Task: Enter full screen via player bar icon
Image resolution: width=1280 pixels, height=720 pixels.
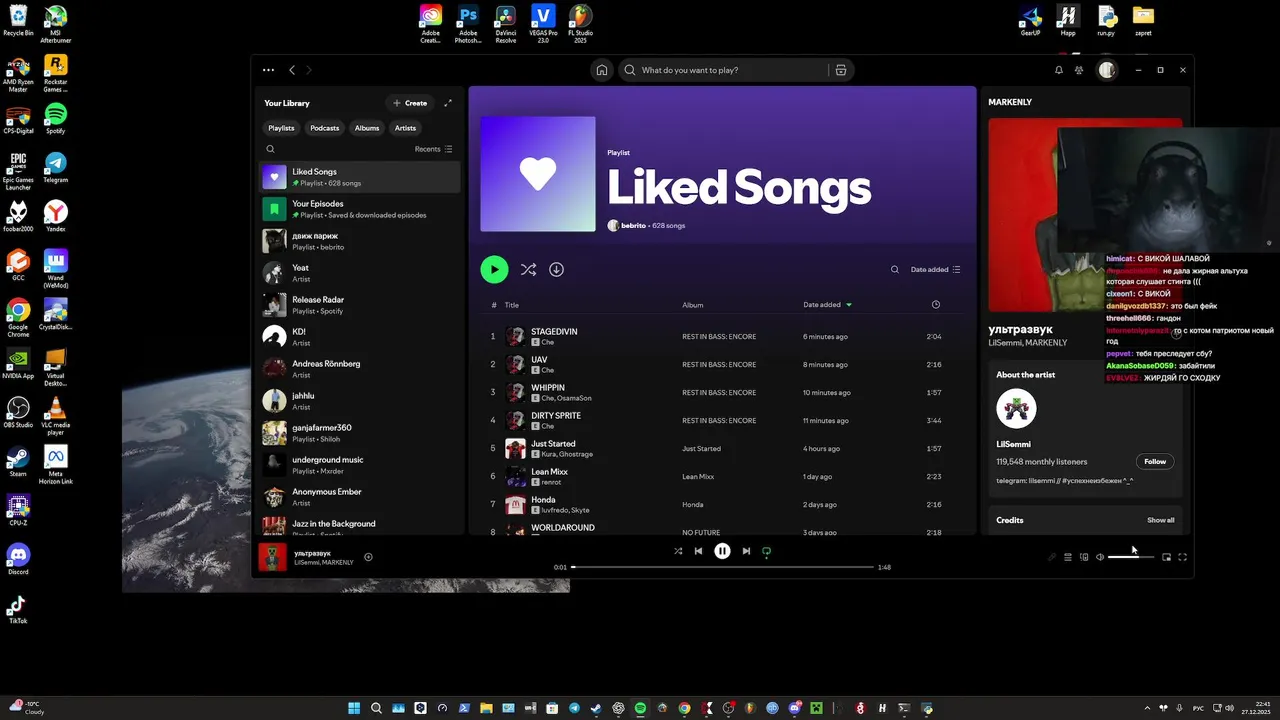Action: pos(1183,557)
